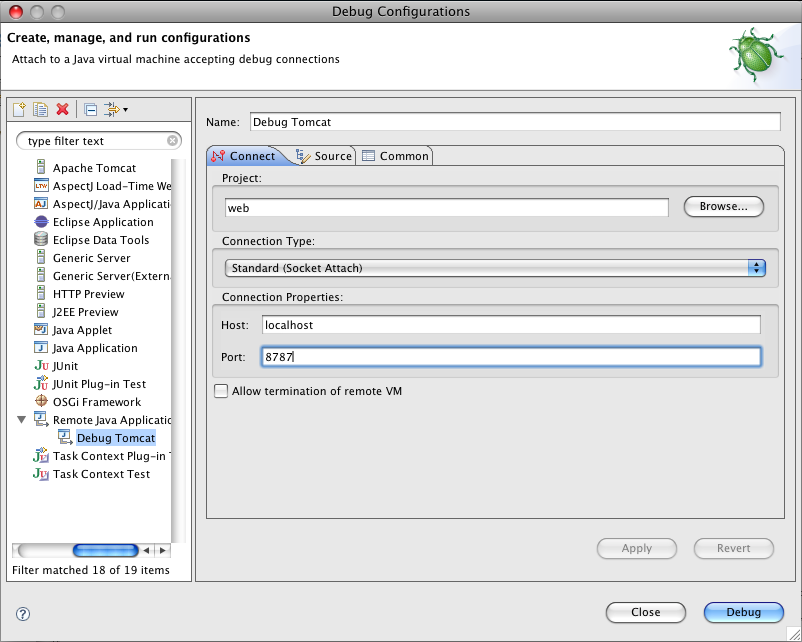Open the Connection Type dropdown

tap(495, 268)
